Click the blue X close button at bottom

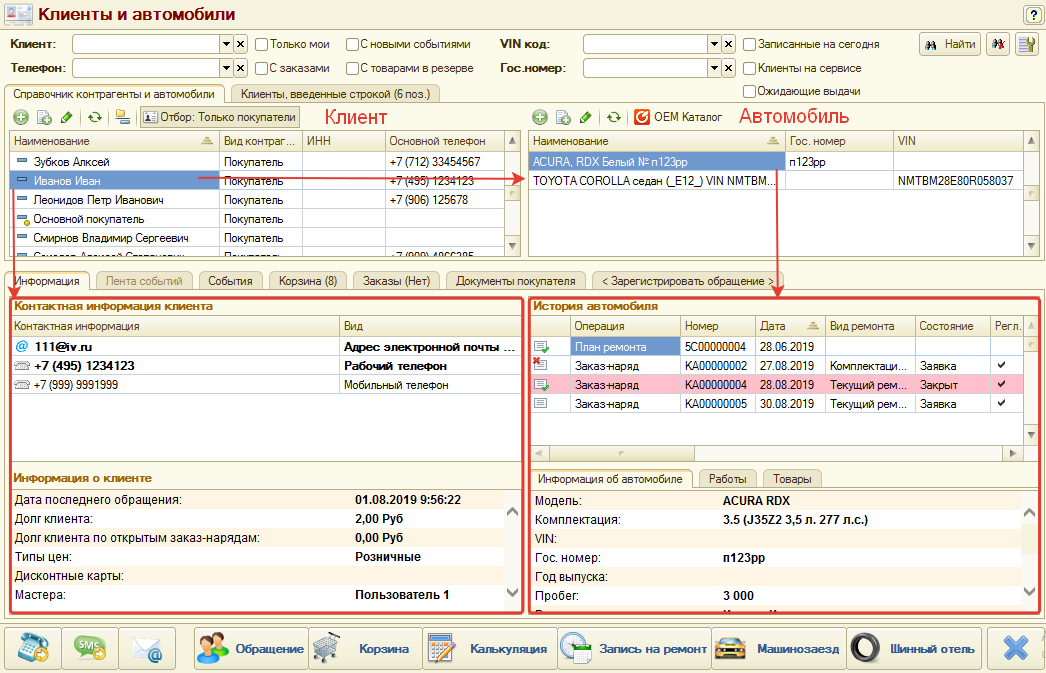point(1015,648)
